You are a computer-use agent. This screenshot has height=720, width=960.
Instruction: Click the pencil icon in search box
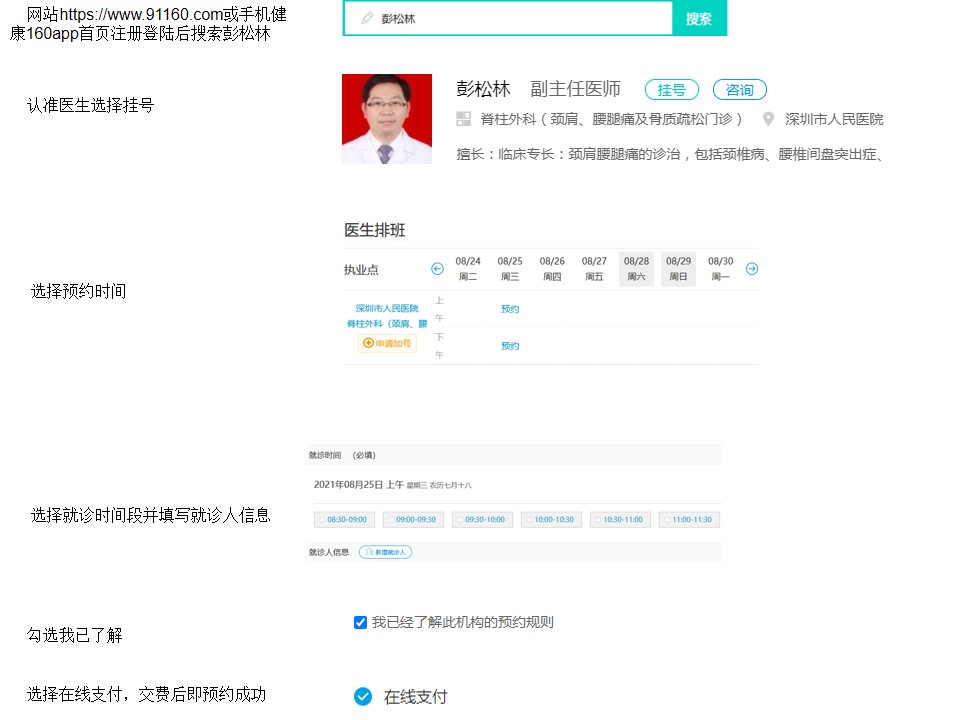click(x=367, y=19)
